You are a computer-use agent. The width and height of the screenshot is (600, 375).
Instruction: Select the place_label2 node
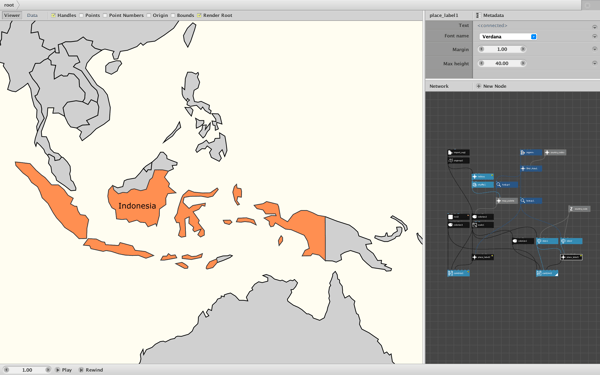(483, 257)
